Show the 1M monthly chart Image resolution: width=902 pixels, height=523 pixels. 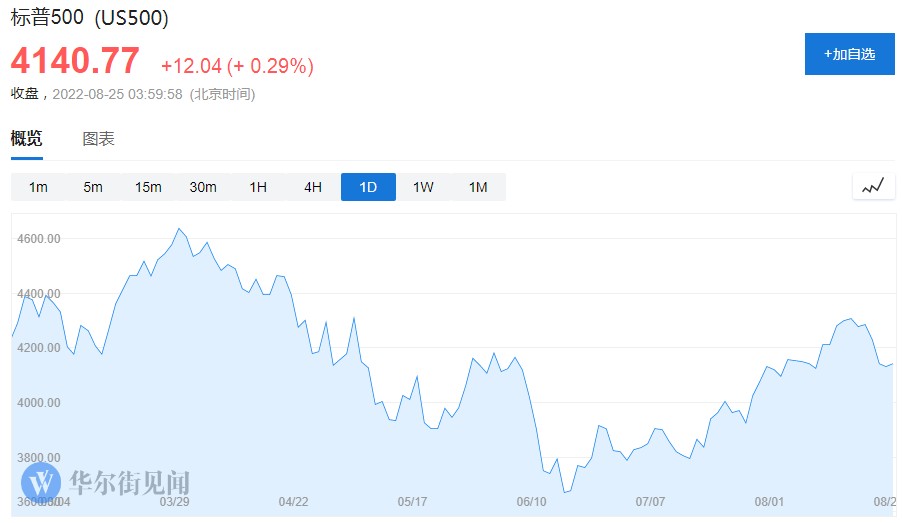pos(478,187)
